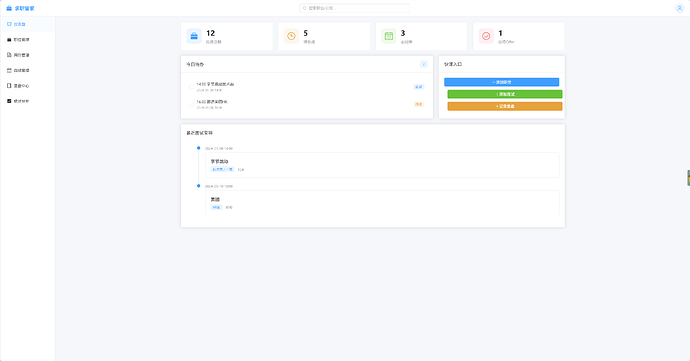690x361 pixels.
Task: Click the orange quick-entry record button
Action: click(x=505, y=106)
